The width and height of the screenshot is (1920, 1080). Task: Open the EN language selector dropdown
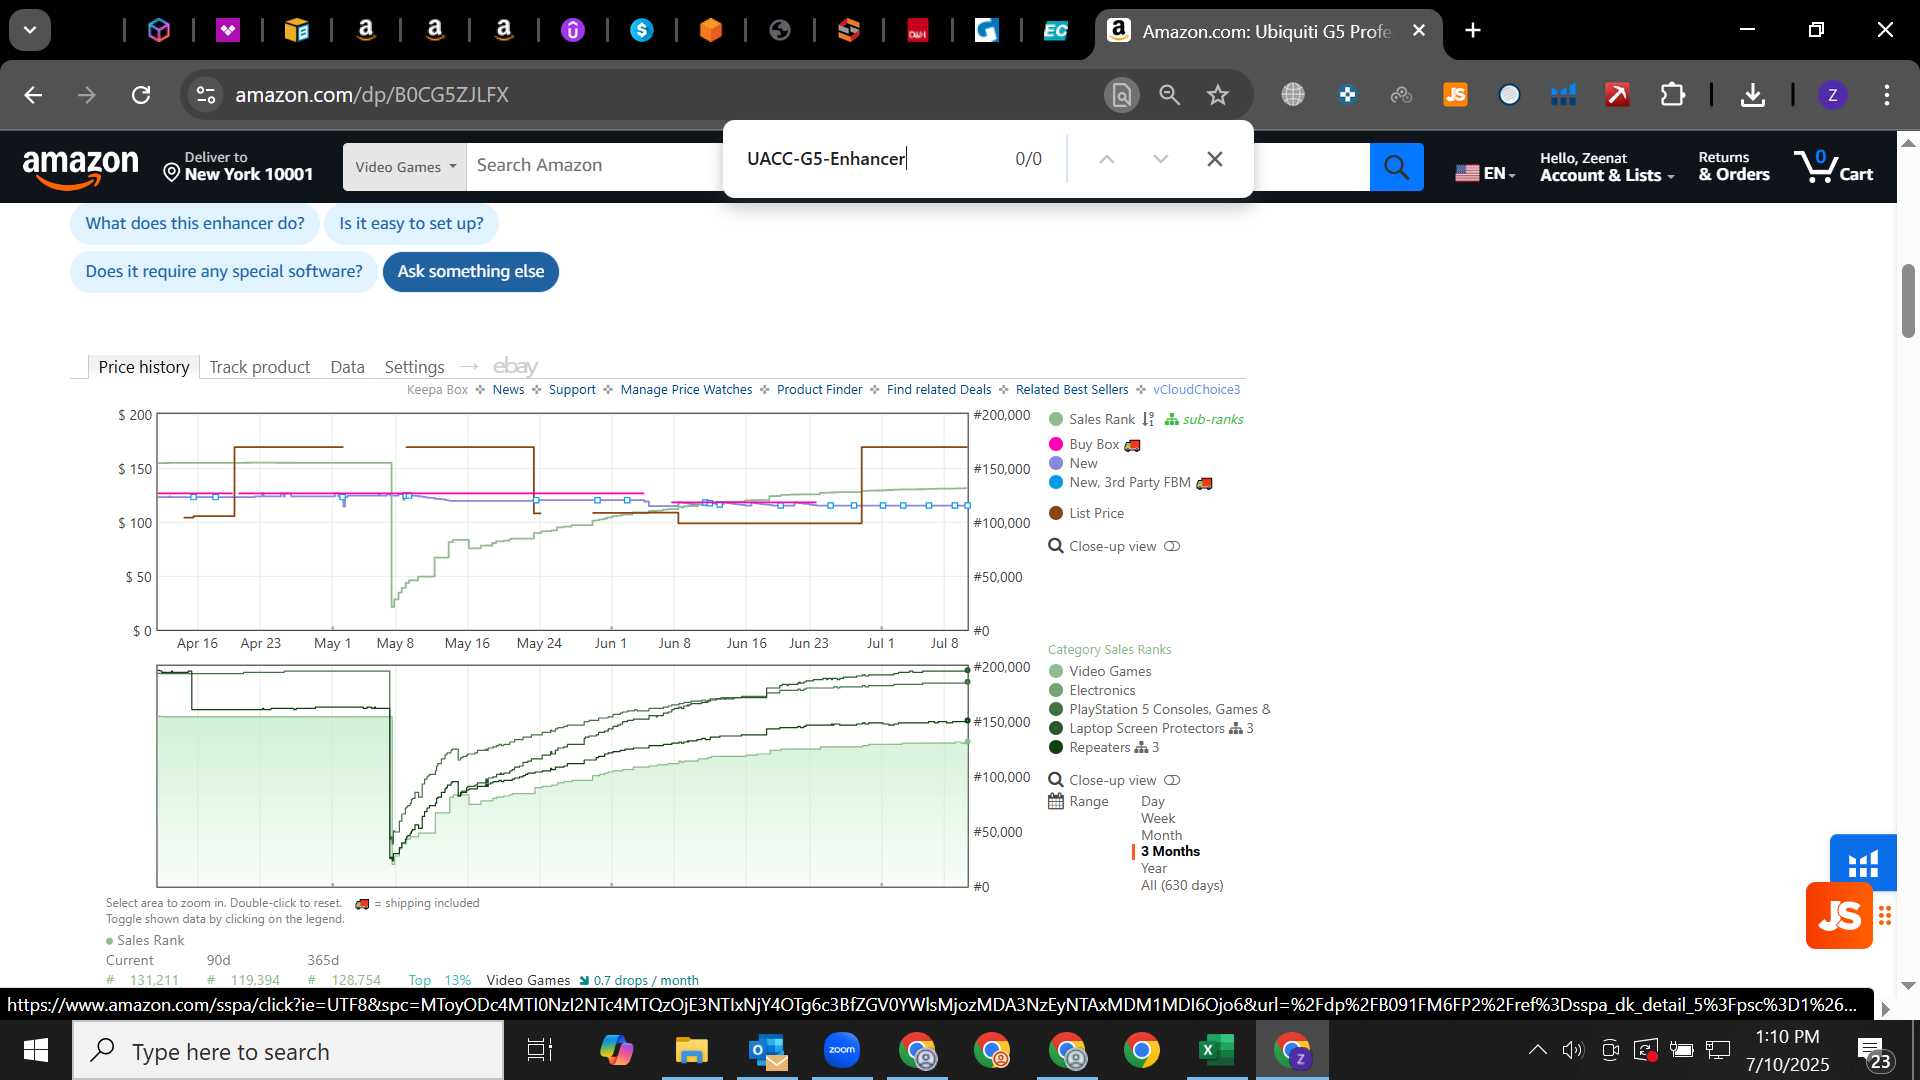1485,173
